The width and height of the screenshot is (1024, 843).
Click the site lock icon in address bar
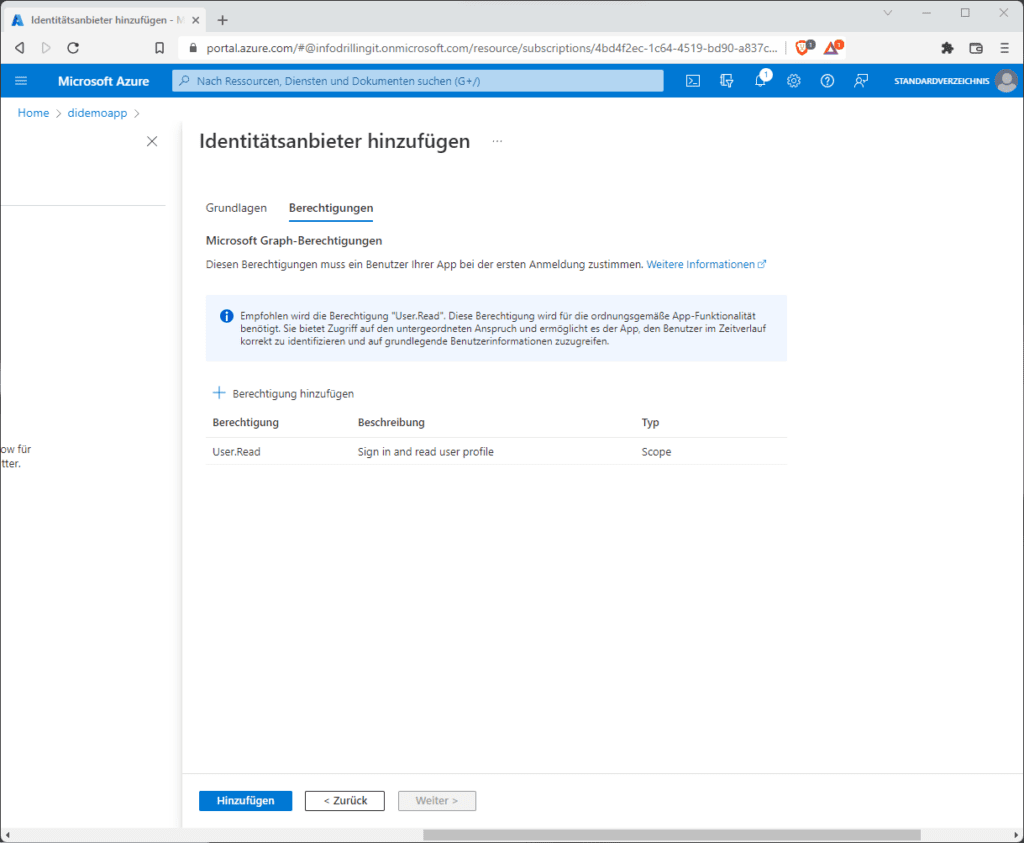(x=193, y=48)
